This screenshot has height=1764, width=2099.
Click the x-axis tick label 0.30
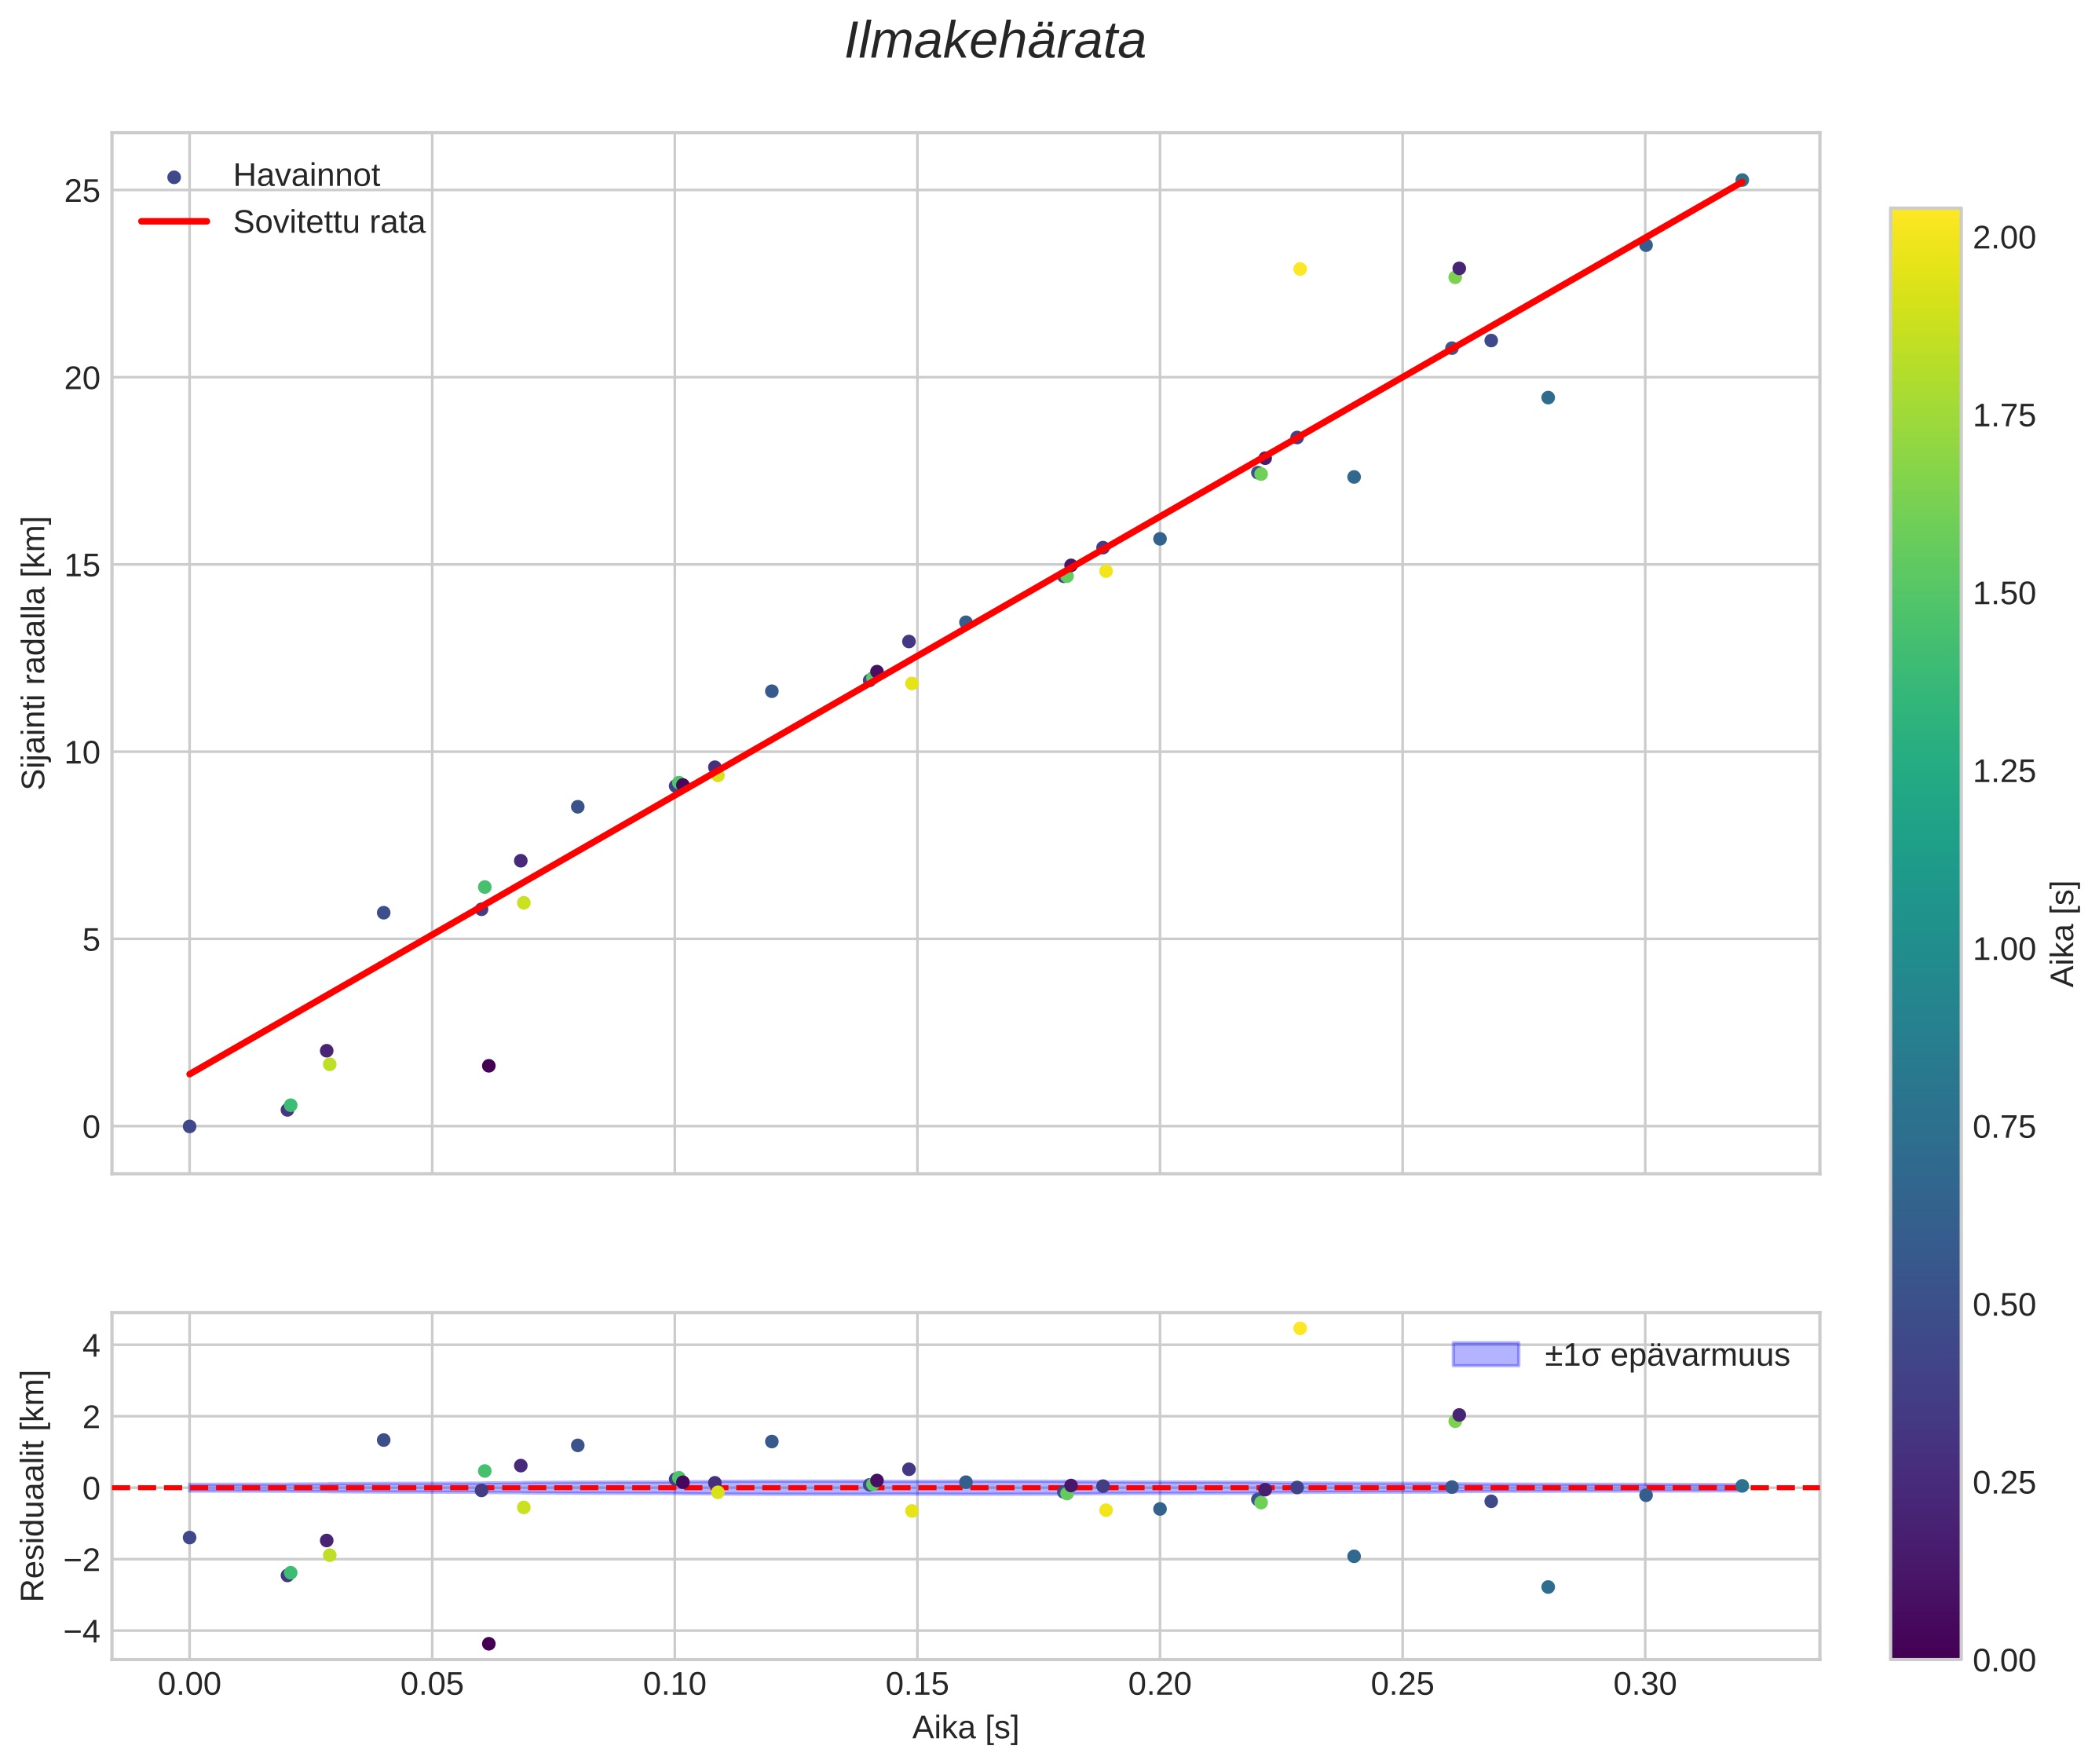1645,1685
